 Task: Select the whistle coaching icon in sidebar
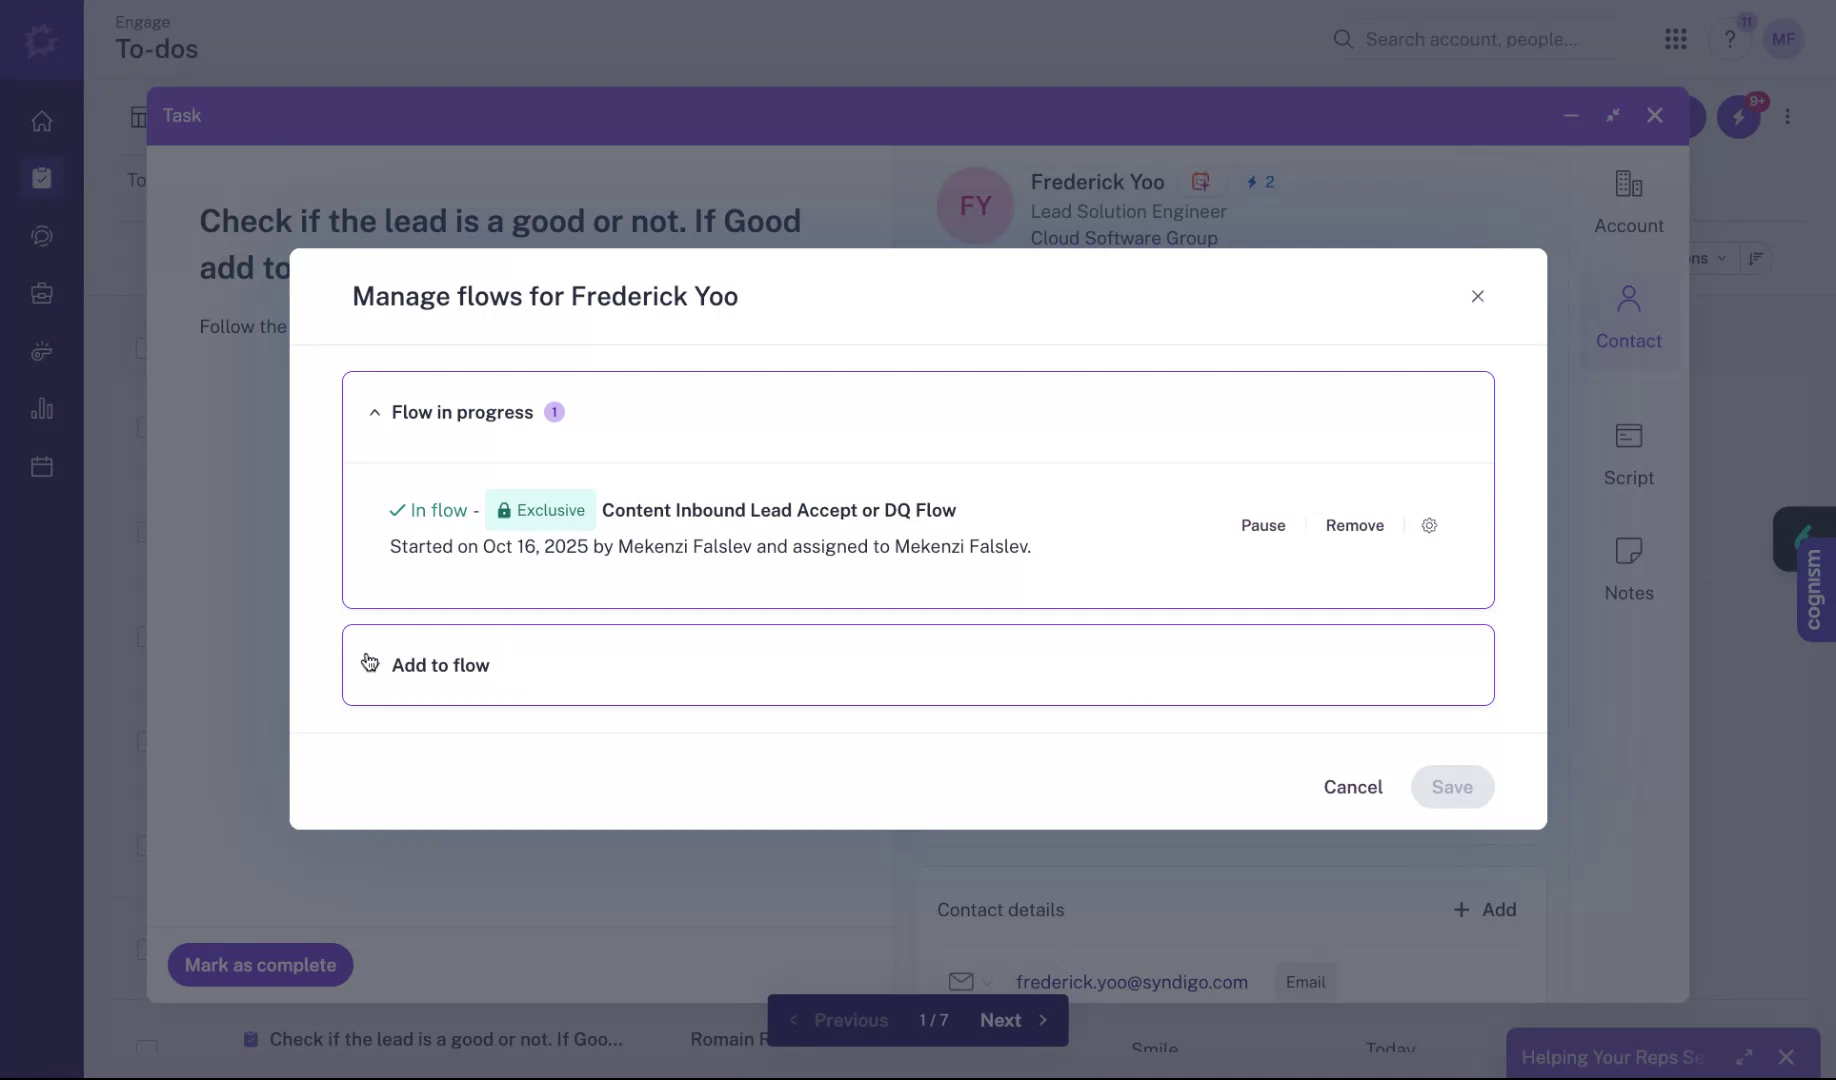(41, 350)
